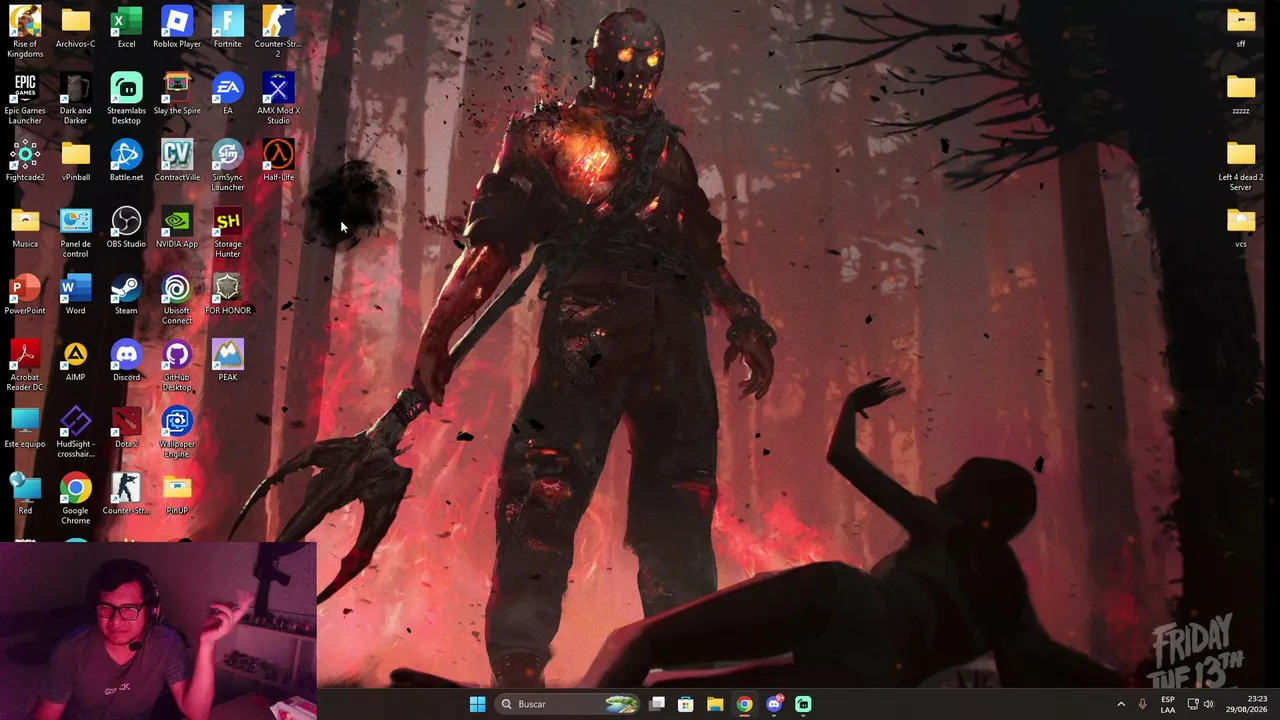Select the Acrobat Reader DC icon
This screenshot has width=1280, height=720.
click(x=25, y=366)
